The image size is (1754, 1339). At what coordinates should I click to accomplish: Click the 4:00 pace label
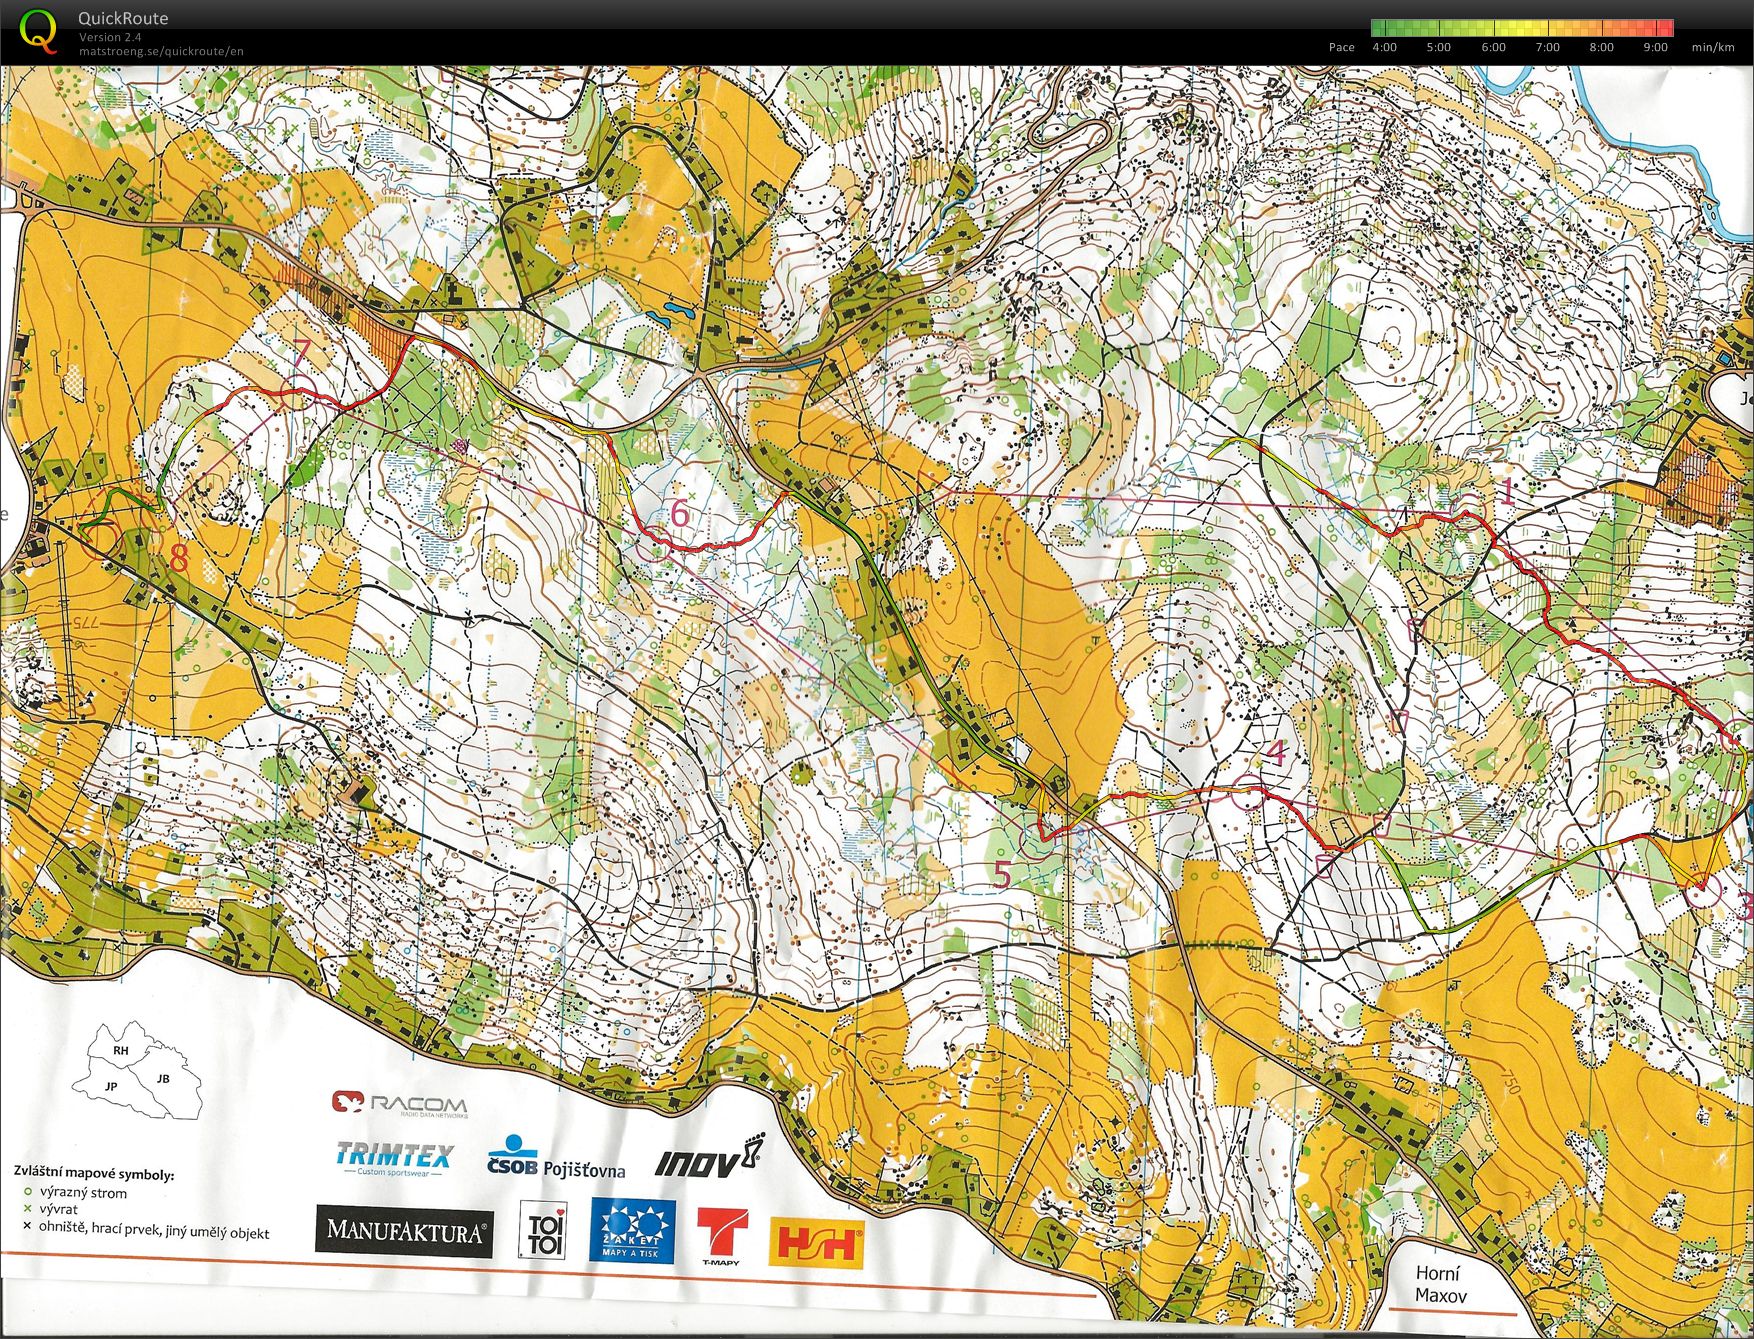pyautogui.click(x=1384, y=47)
